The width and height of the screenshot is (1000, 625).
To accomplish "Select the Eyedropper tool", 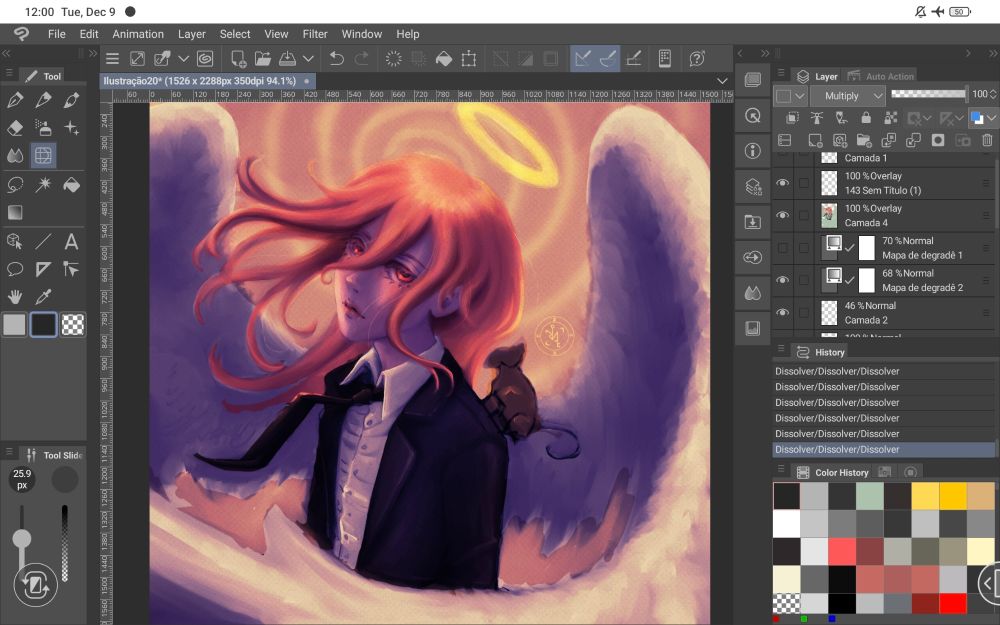I will (43, 297).
